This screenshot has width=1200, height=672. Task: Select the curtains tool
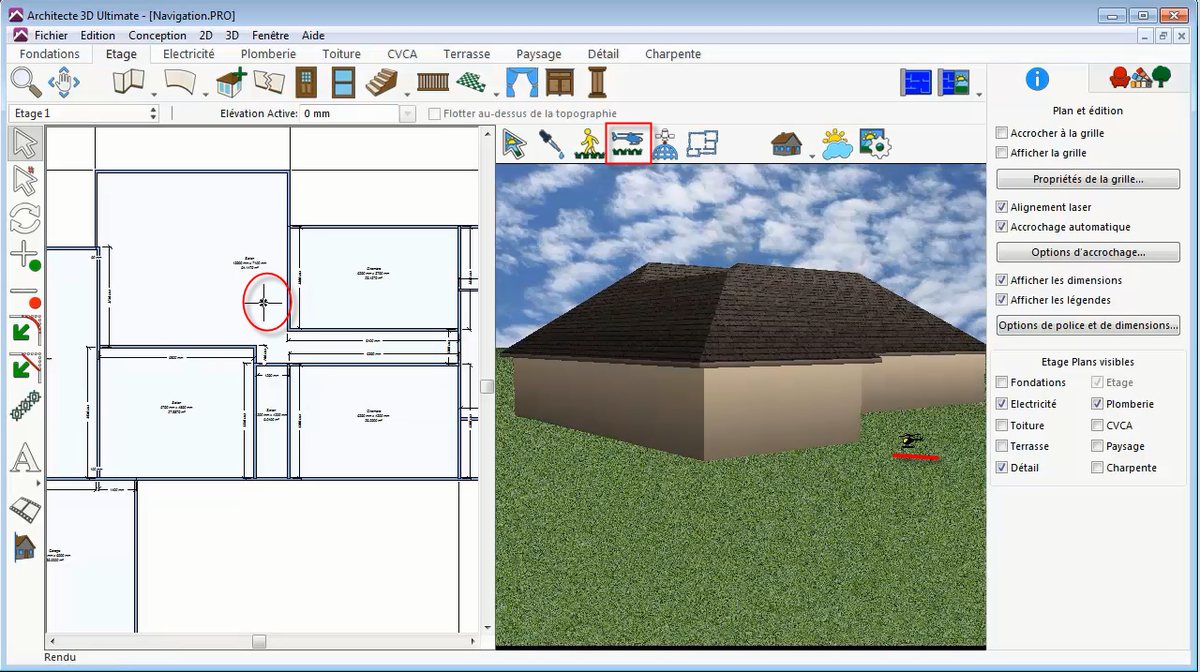522,82
